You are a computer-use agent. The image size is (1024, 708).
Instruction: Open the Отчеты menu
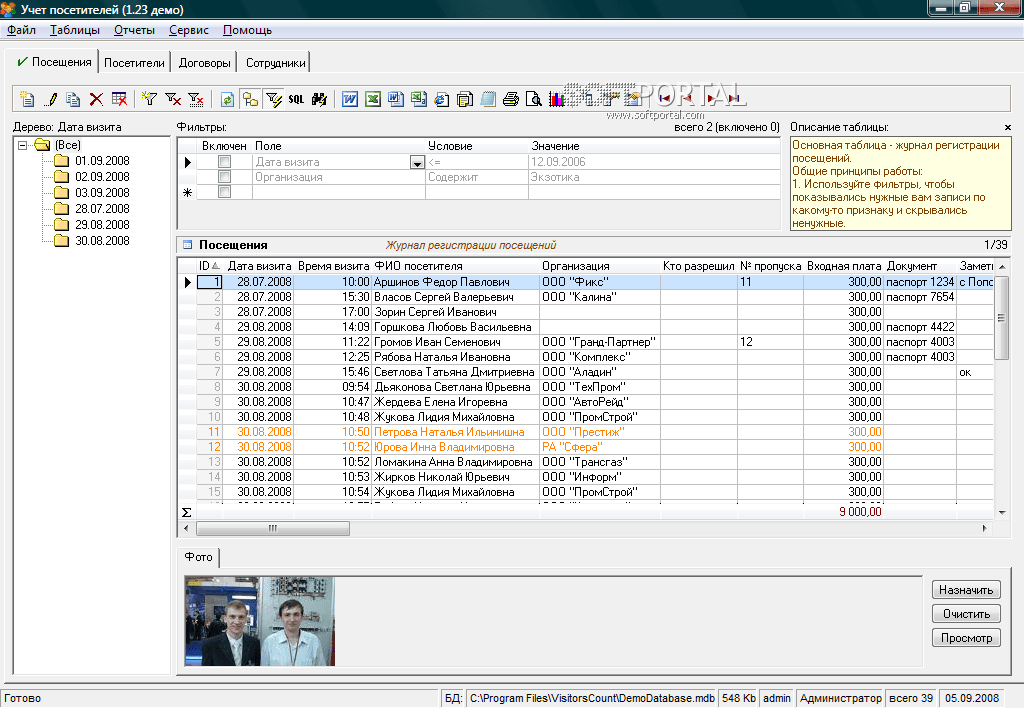[134, 30]
